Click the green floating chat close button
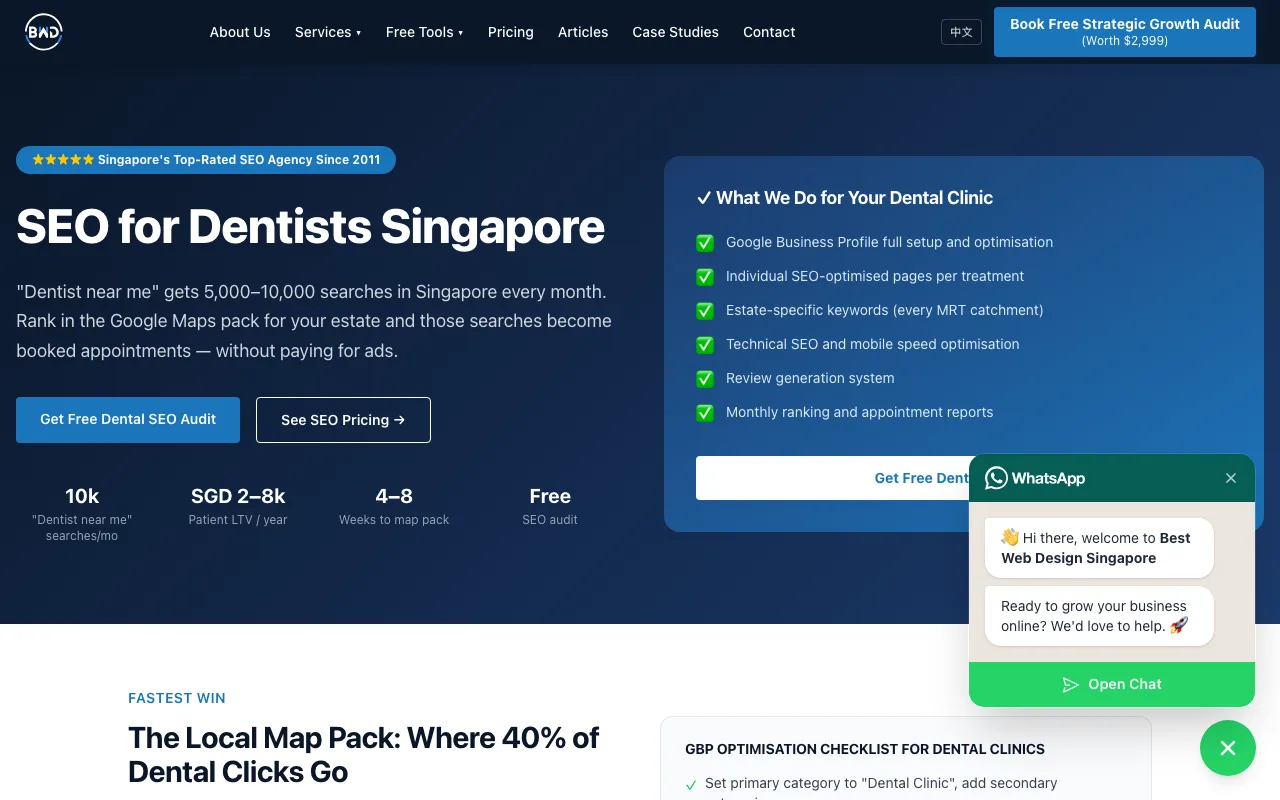The image size is (1280, 800). coord(1228,748)
